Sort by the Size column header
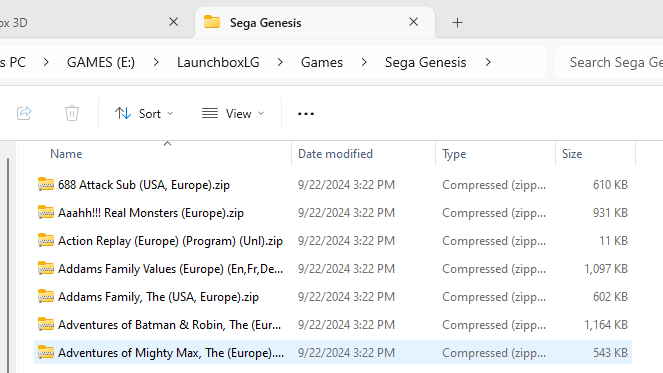Image resolution: width=663 pixels, height=373 pixels. 572,154
